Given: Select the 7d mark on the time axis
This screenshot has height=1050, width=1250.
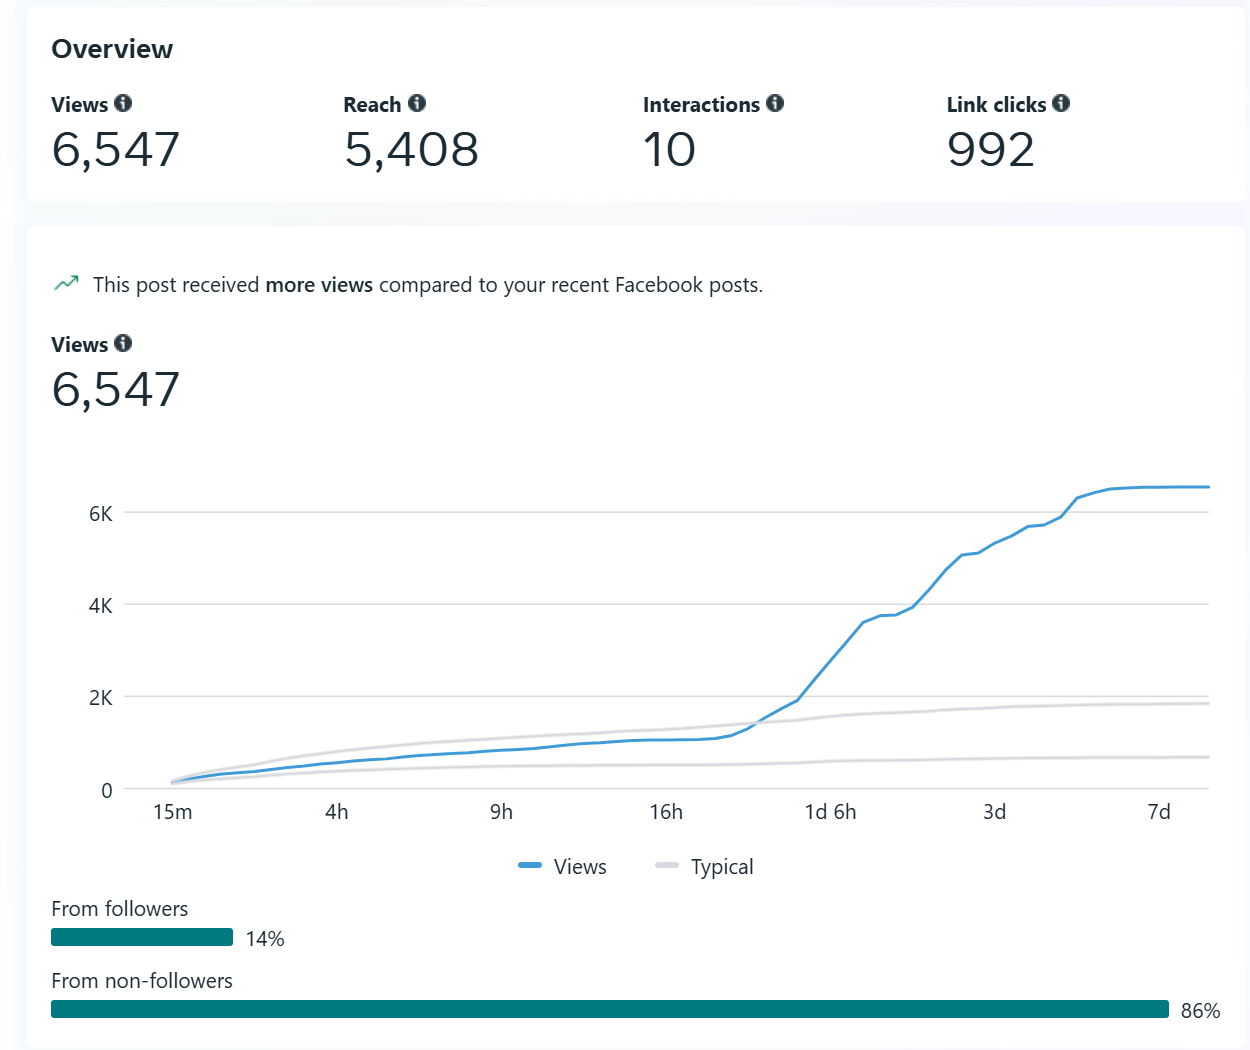Looking at the screenshot, I should tap(1158, 811).
